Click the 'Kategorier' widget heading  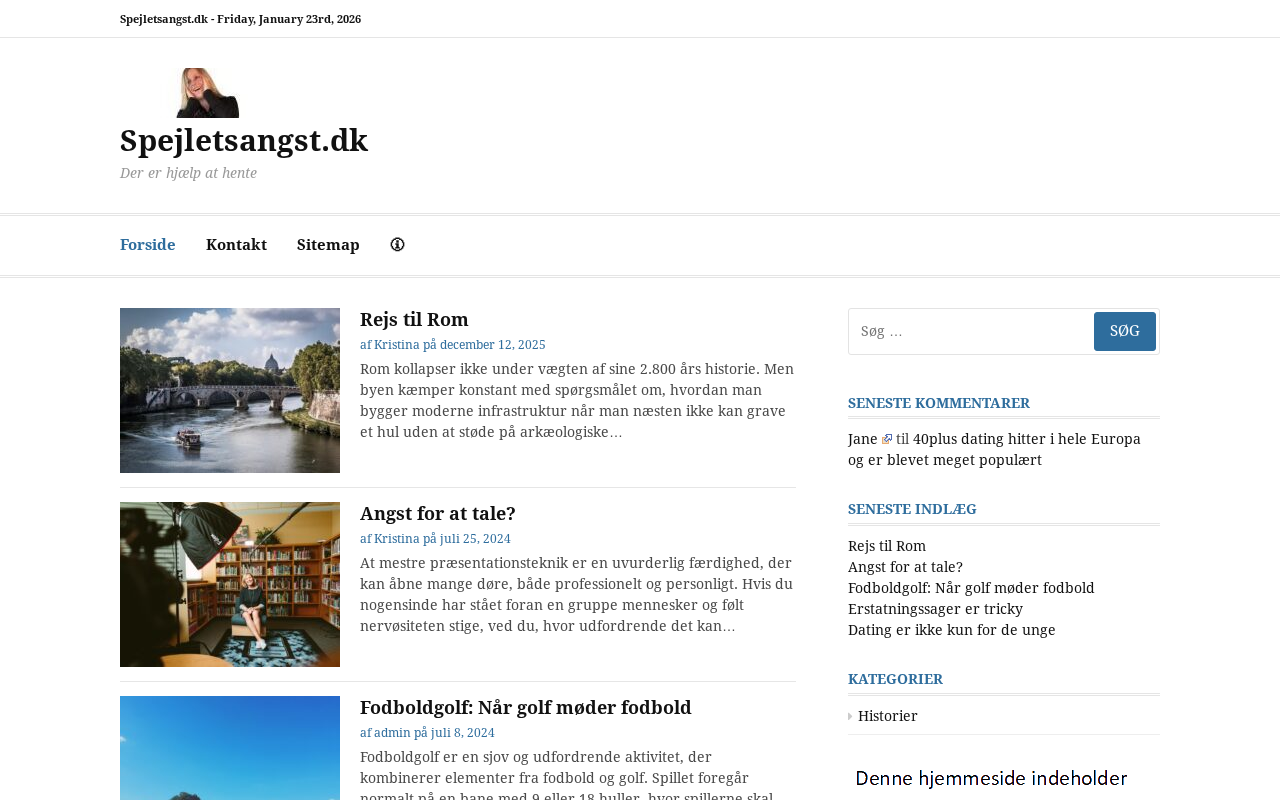[895, 679]
